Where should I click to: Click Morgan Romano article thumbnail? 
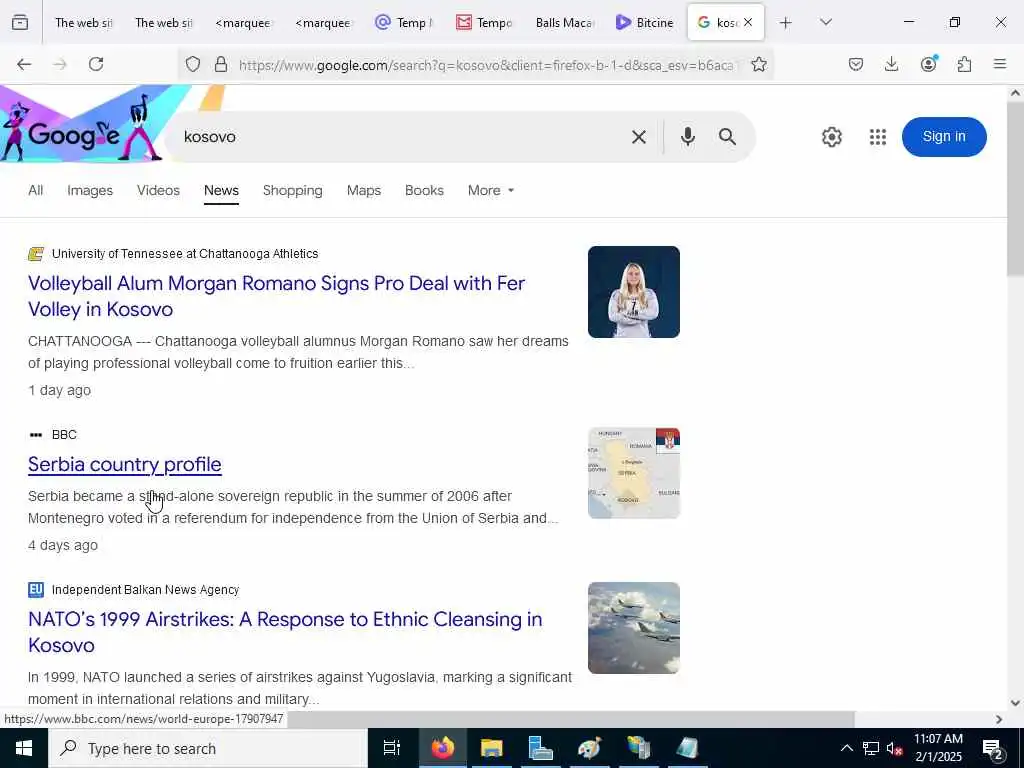point(633,292)
